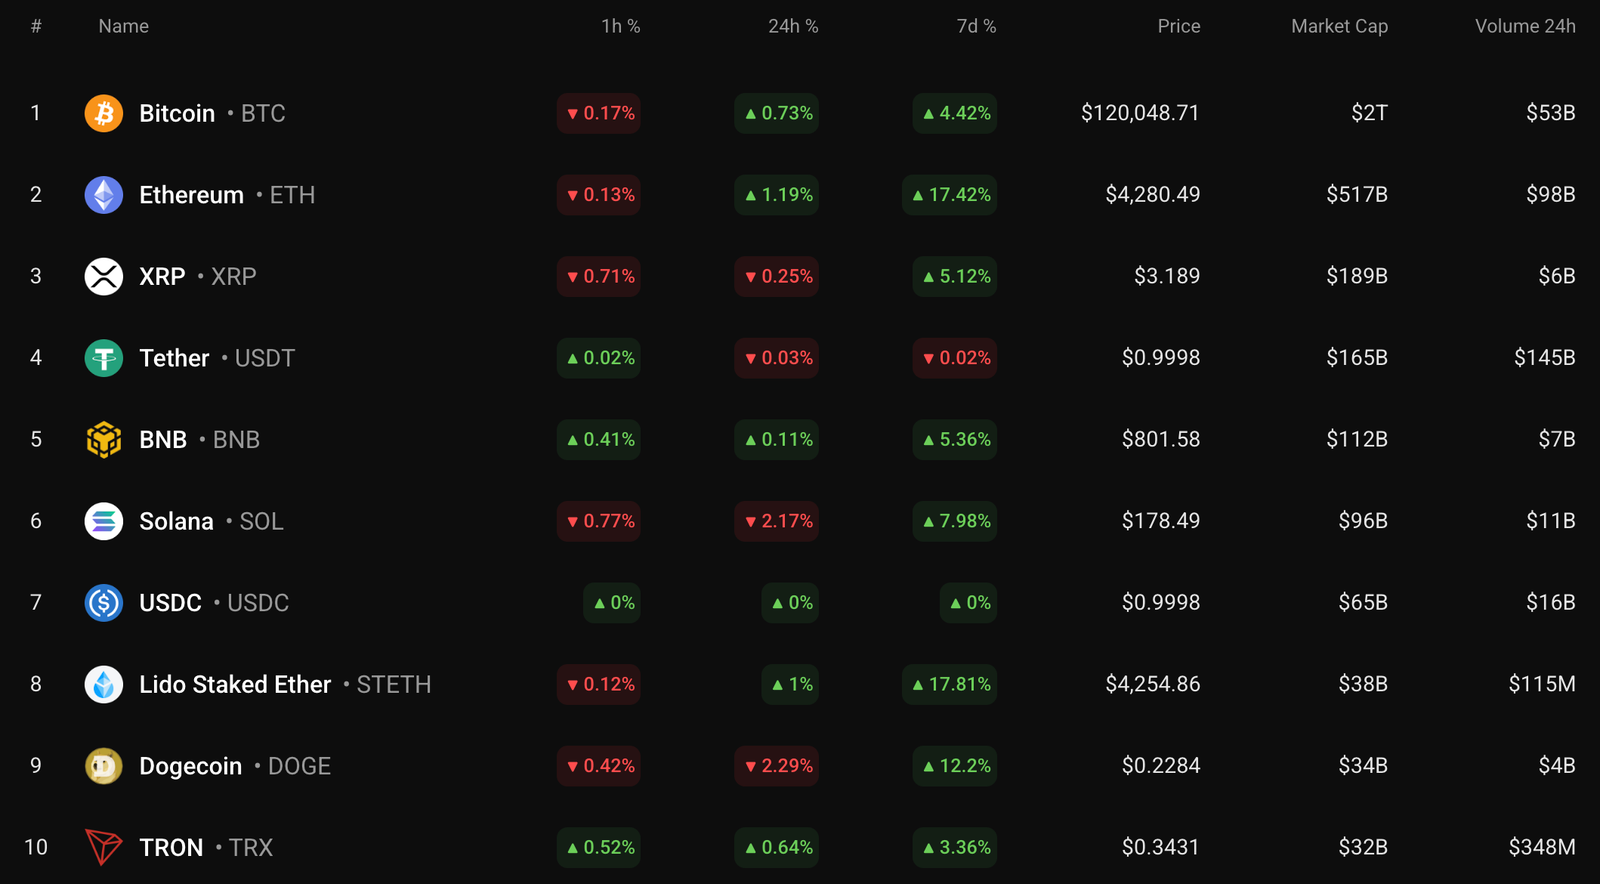Click the XRP logo icon
This screenshot has width=1600, height=884.
pyautogui.click(x=103, y=276)
